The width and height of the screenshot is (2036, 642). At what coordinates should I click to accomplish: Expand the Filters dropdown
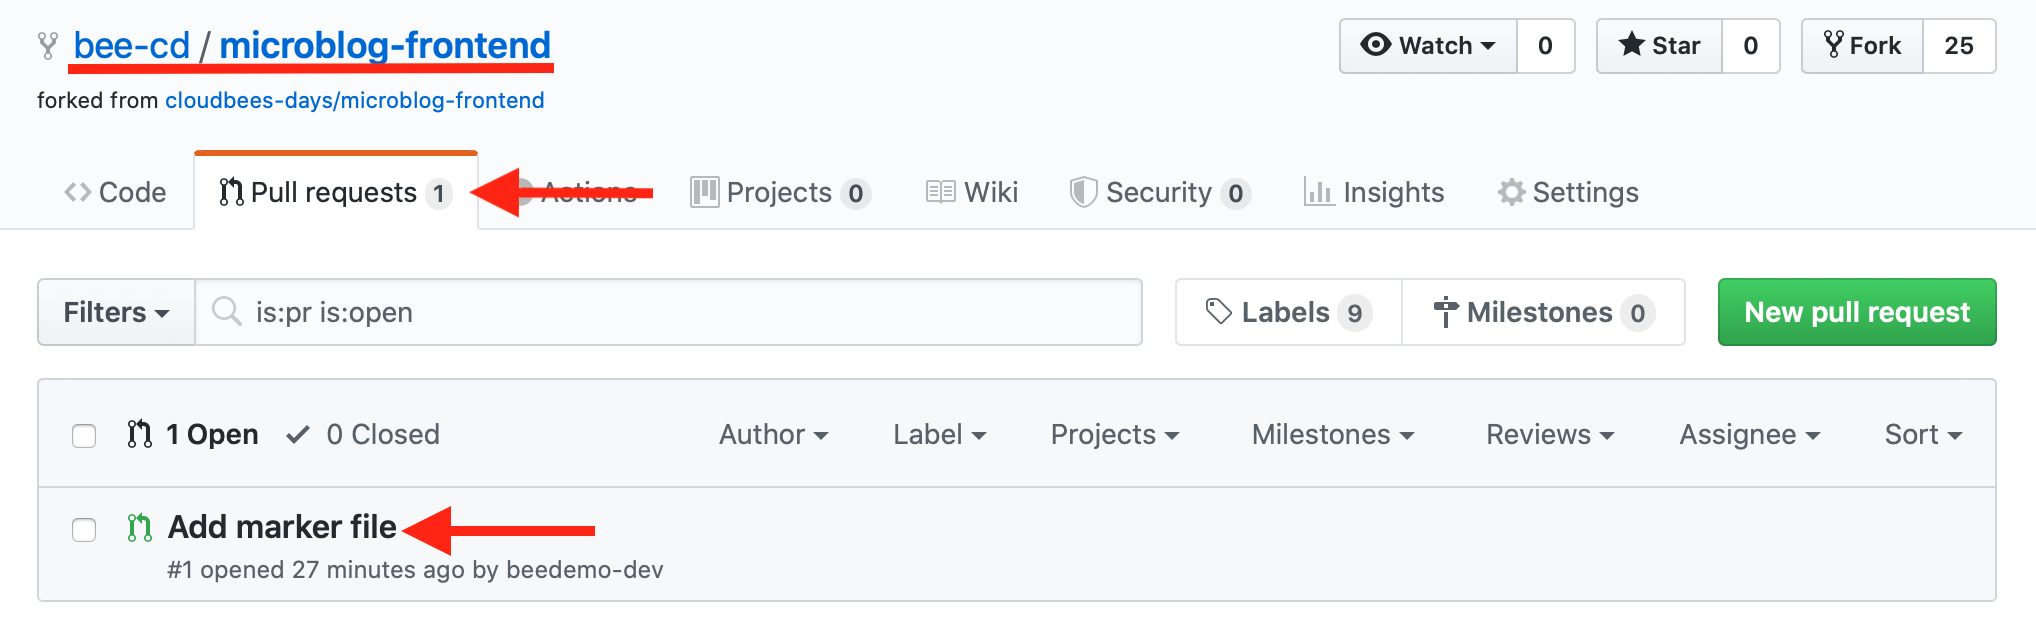click(x=116, y=312)
